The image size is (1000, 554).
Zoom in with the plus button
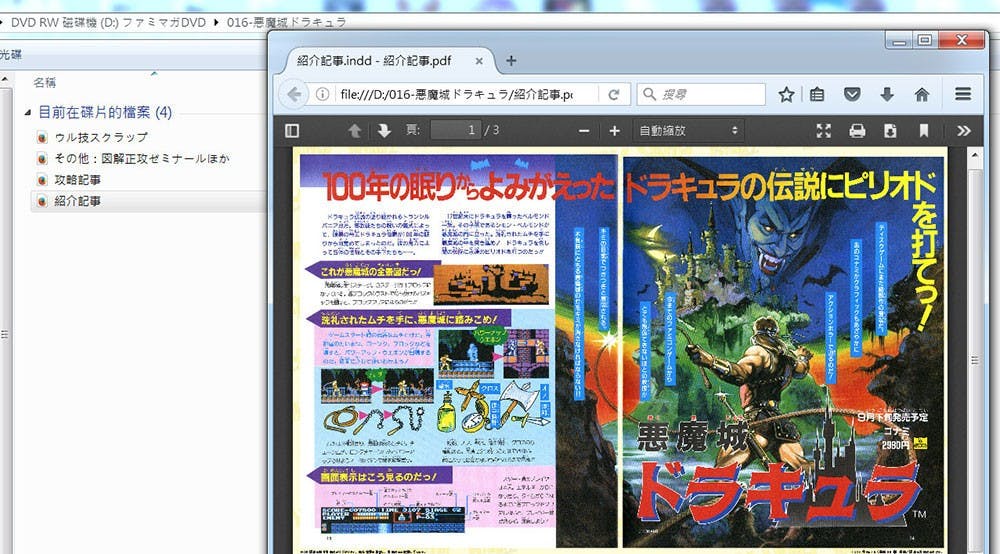pos(614,131)
